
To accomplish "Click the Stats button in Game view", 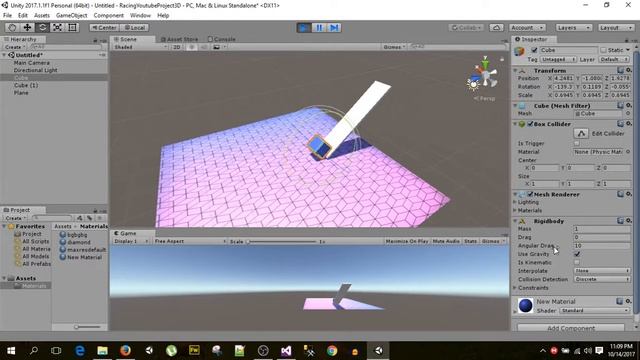I will coord(470,241).
